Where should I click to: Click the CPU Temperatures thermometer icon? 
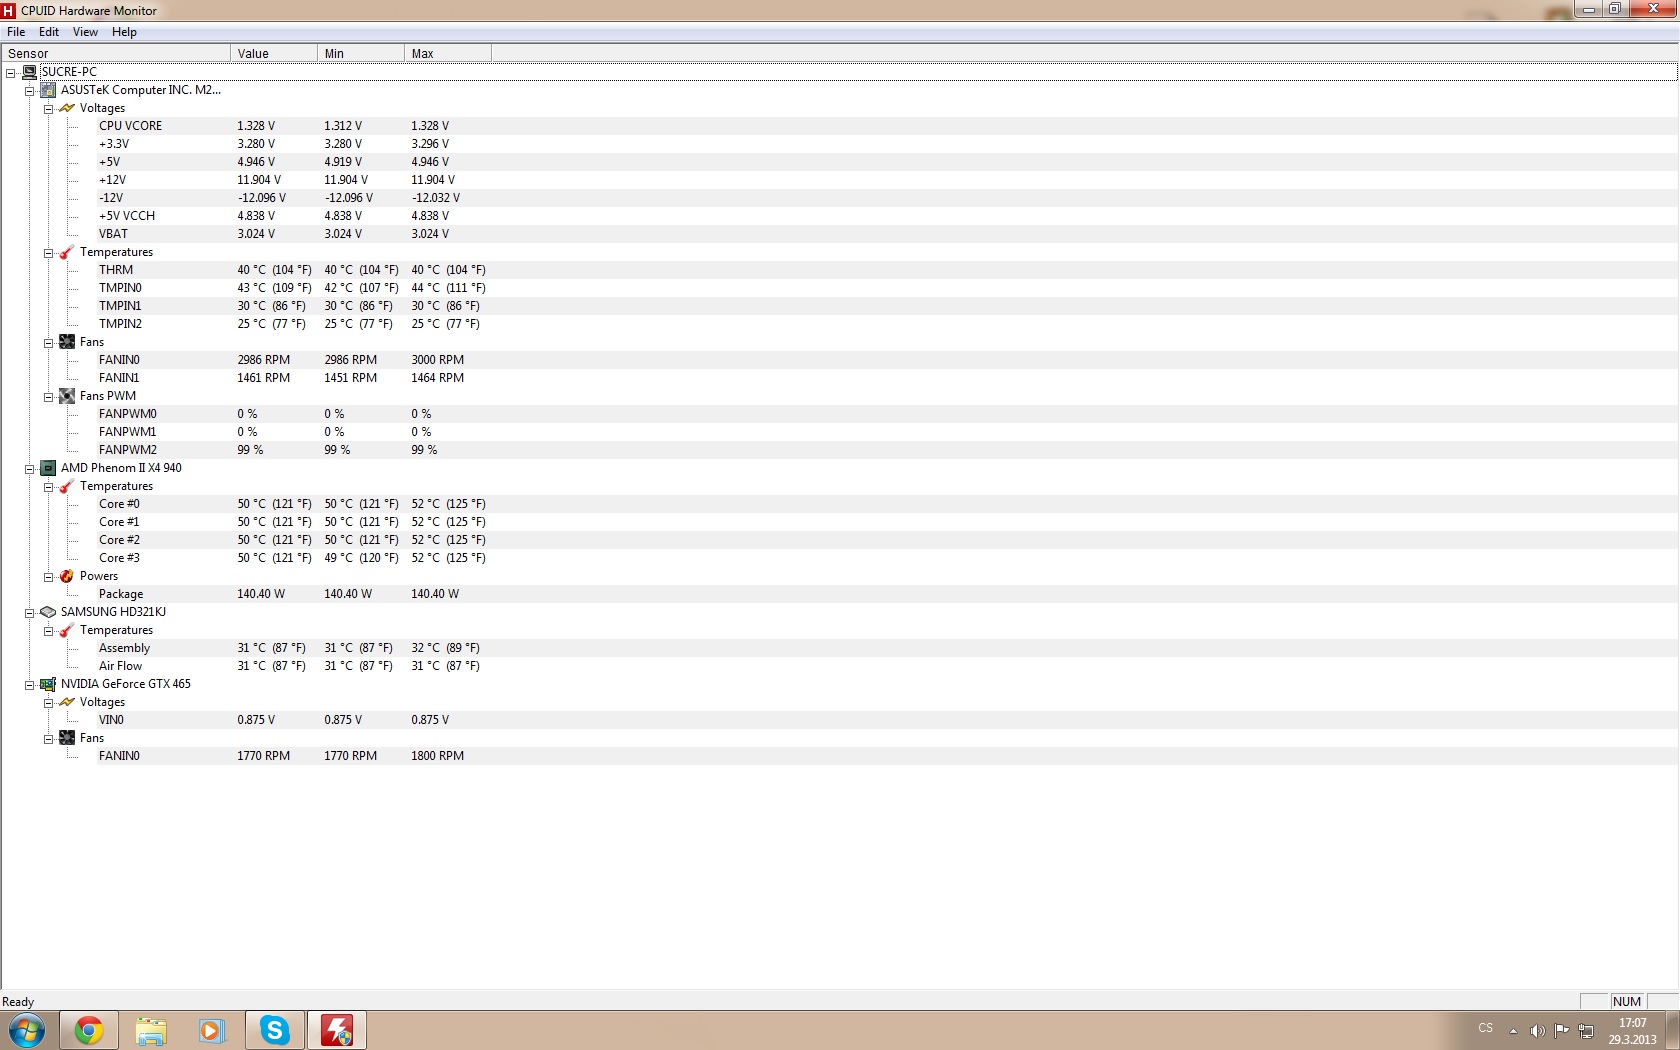67,486
